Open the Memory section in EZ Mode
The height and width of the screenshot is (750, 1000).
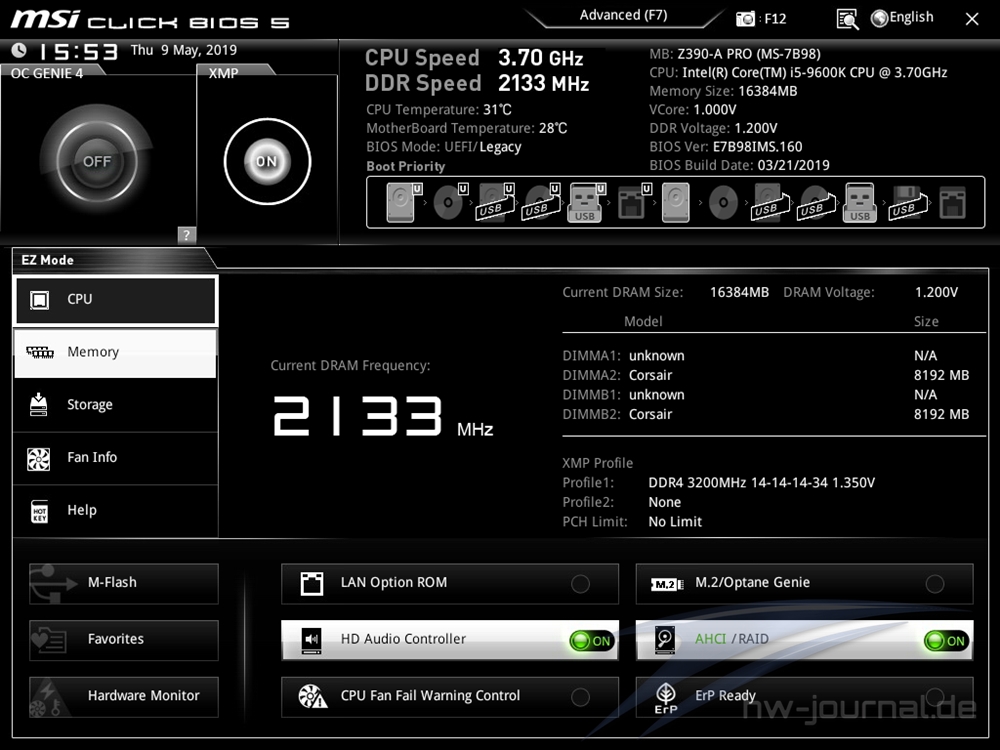[x=115, y=353]
